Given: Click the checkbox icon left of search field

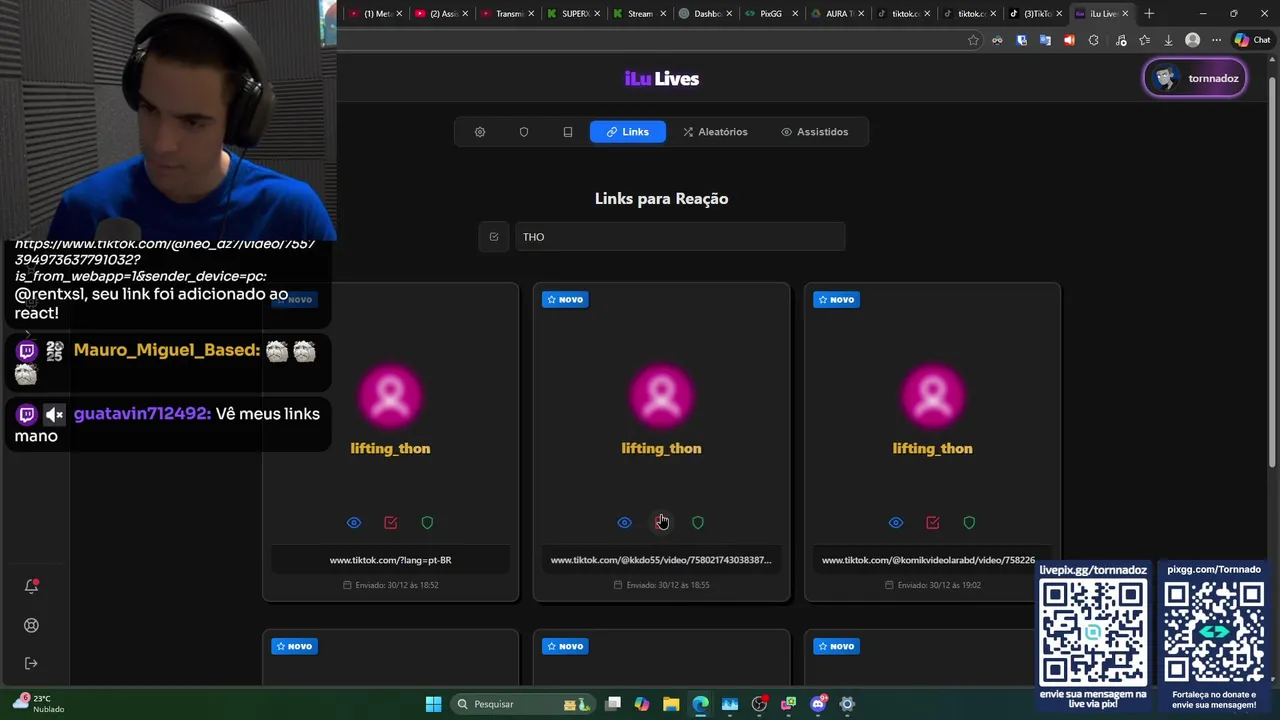Looking at the screenshot, I should click(494, 237).
